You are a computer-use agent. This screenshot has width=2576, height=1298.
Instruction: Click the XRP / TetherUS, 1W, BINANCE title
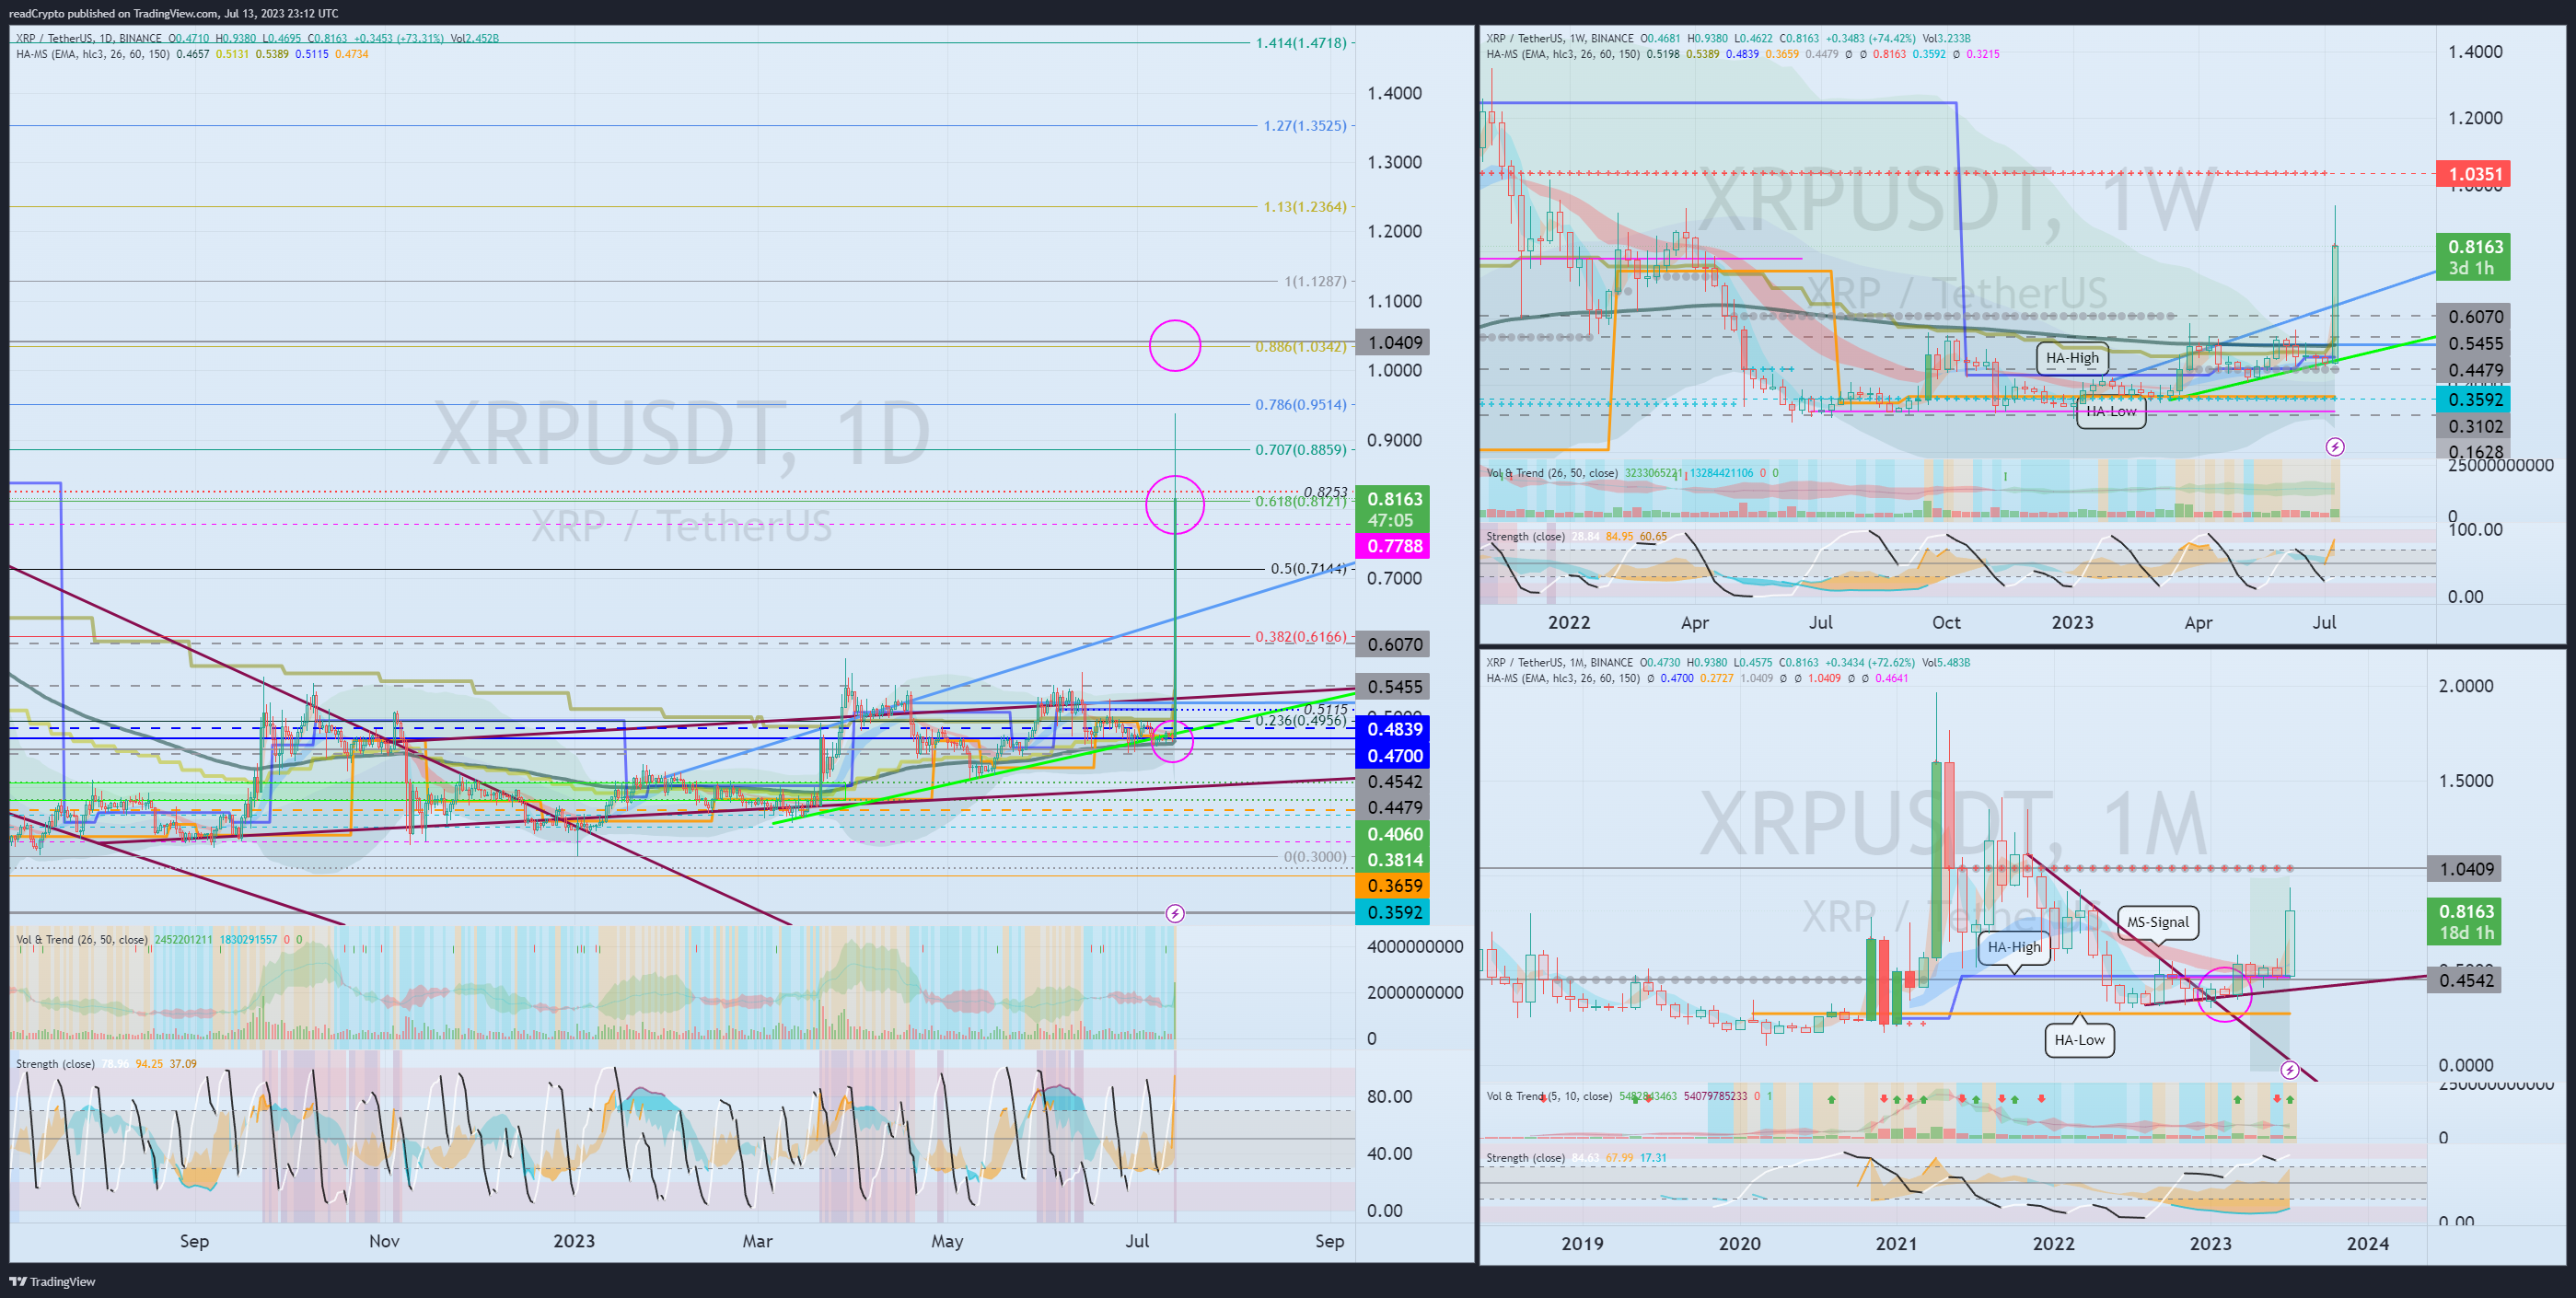click(1560, 39)
